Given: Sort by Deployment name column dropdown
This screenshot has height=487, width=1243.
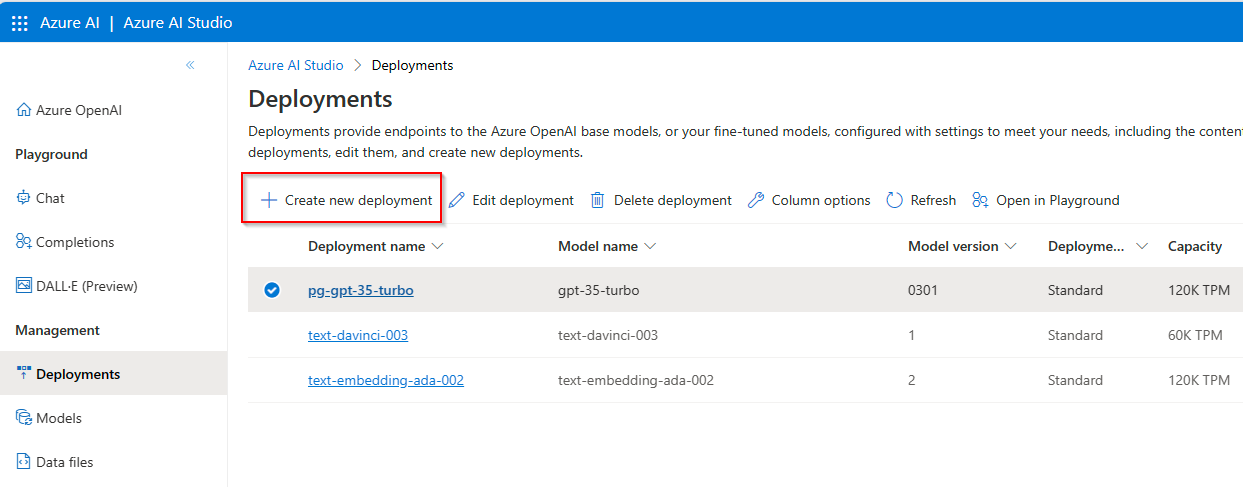Looking at the screenshot, I should [436, 247].
